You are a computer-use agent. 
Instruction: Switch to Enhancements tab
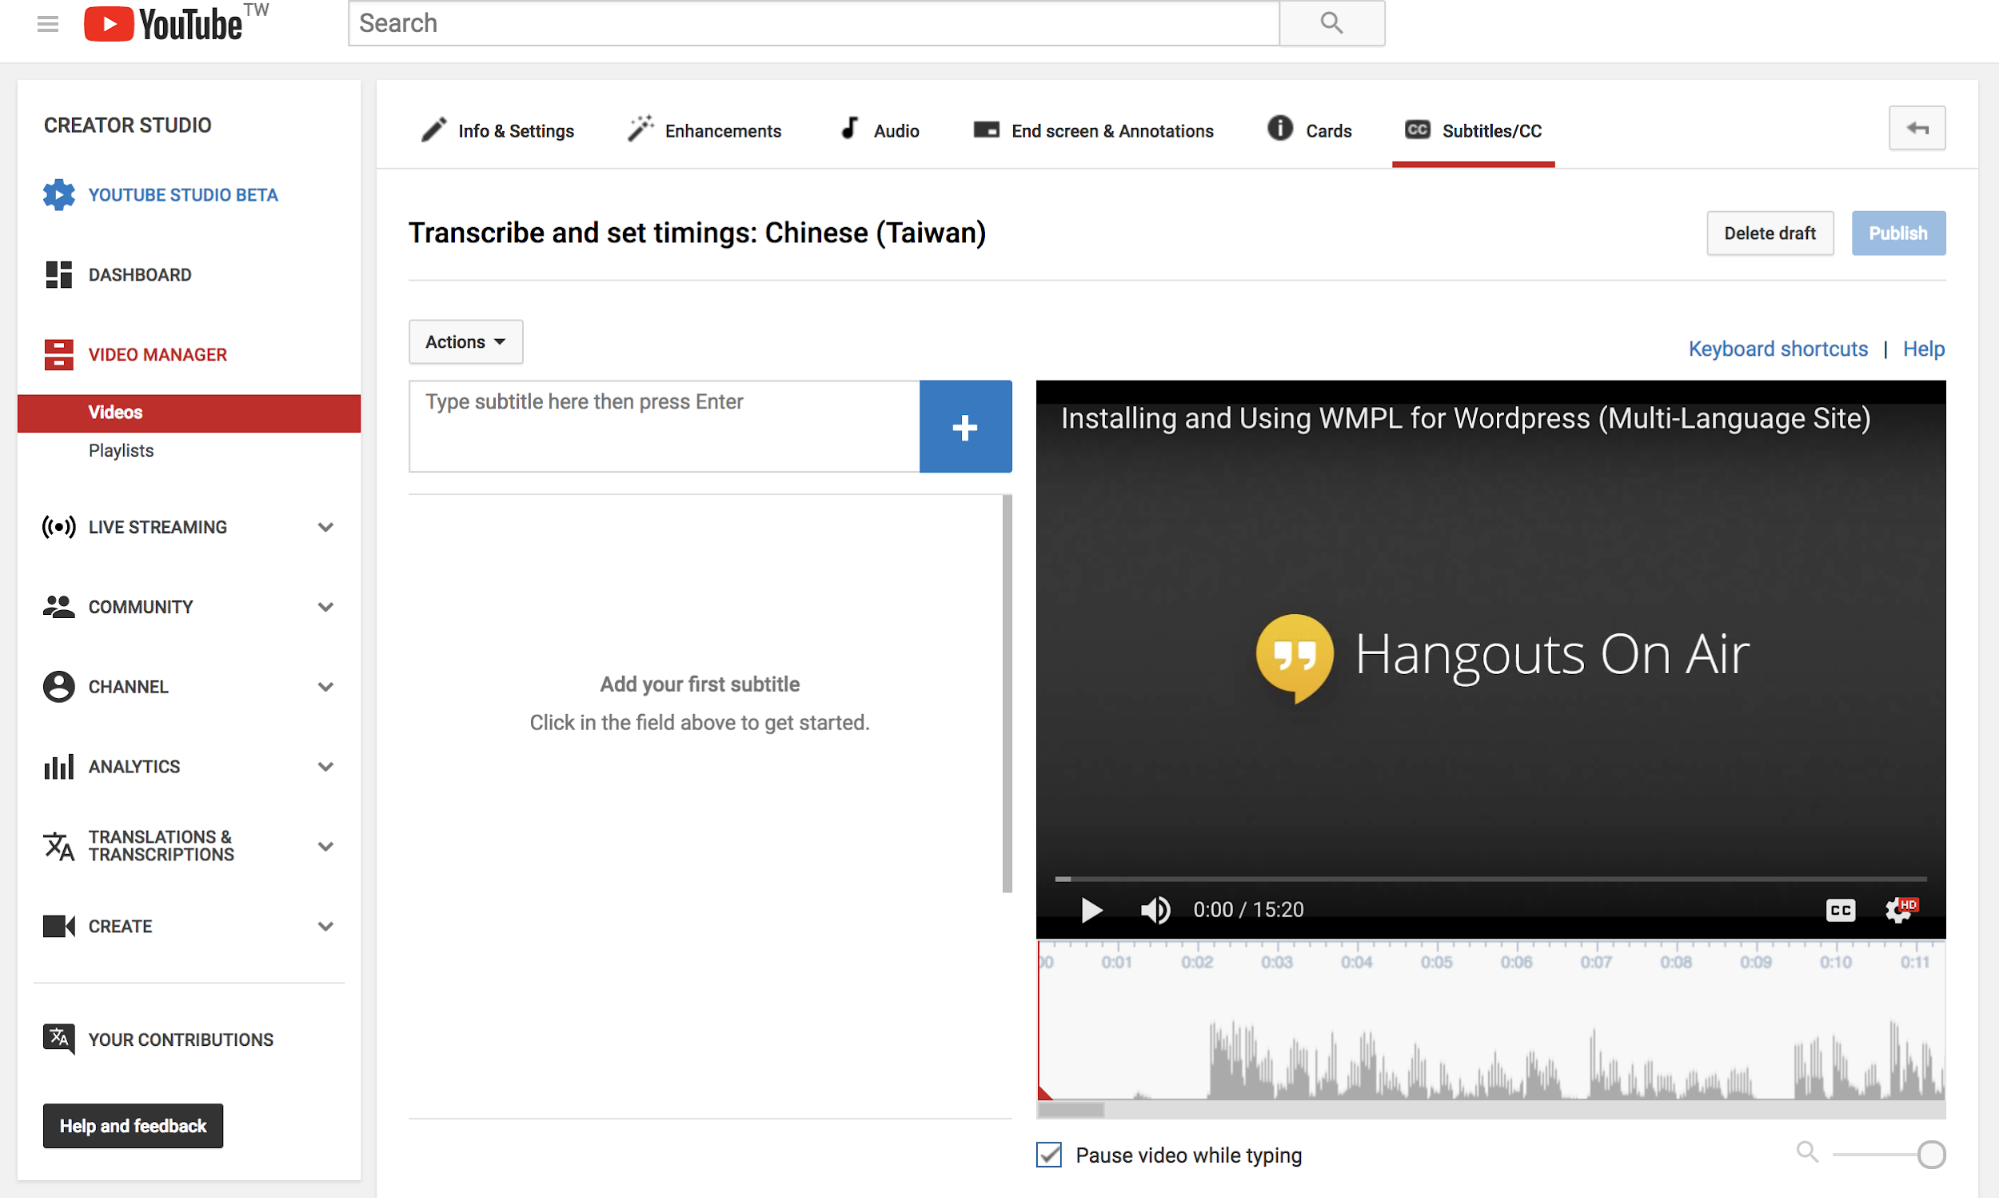[704, 130]
